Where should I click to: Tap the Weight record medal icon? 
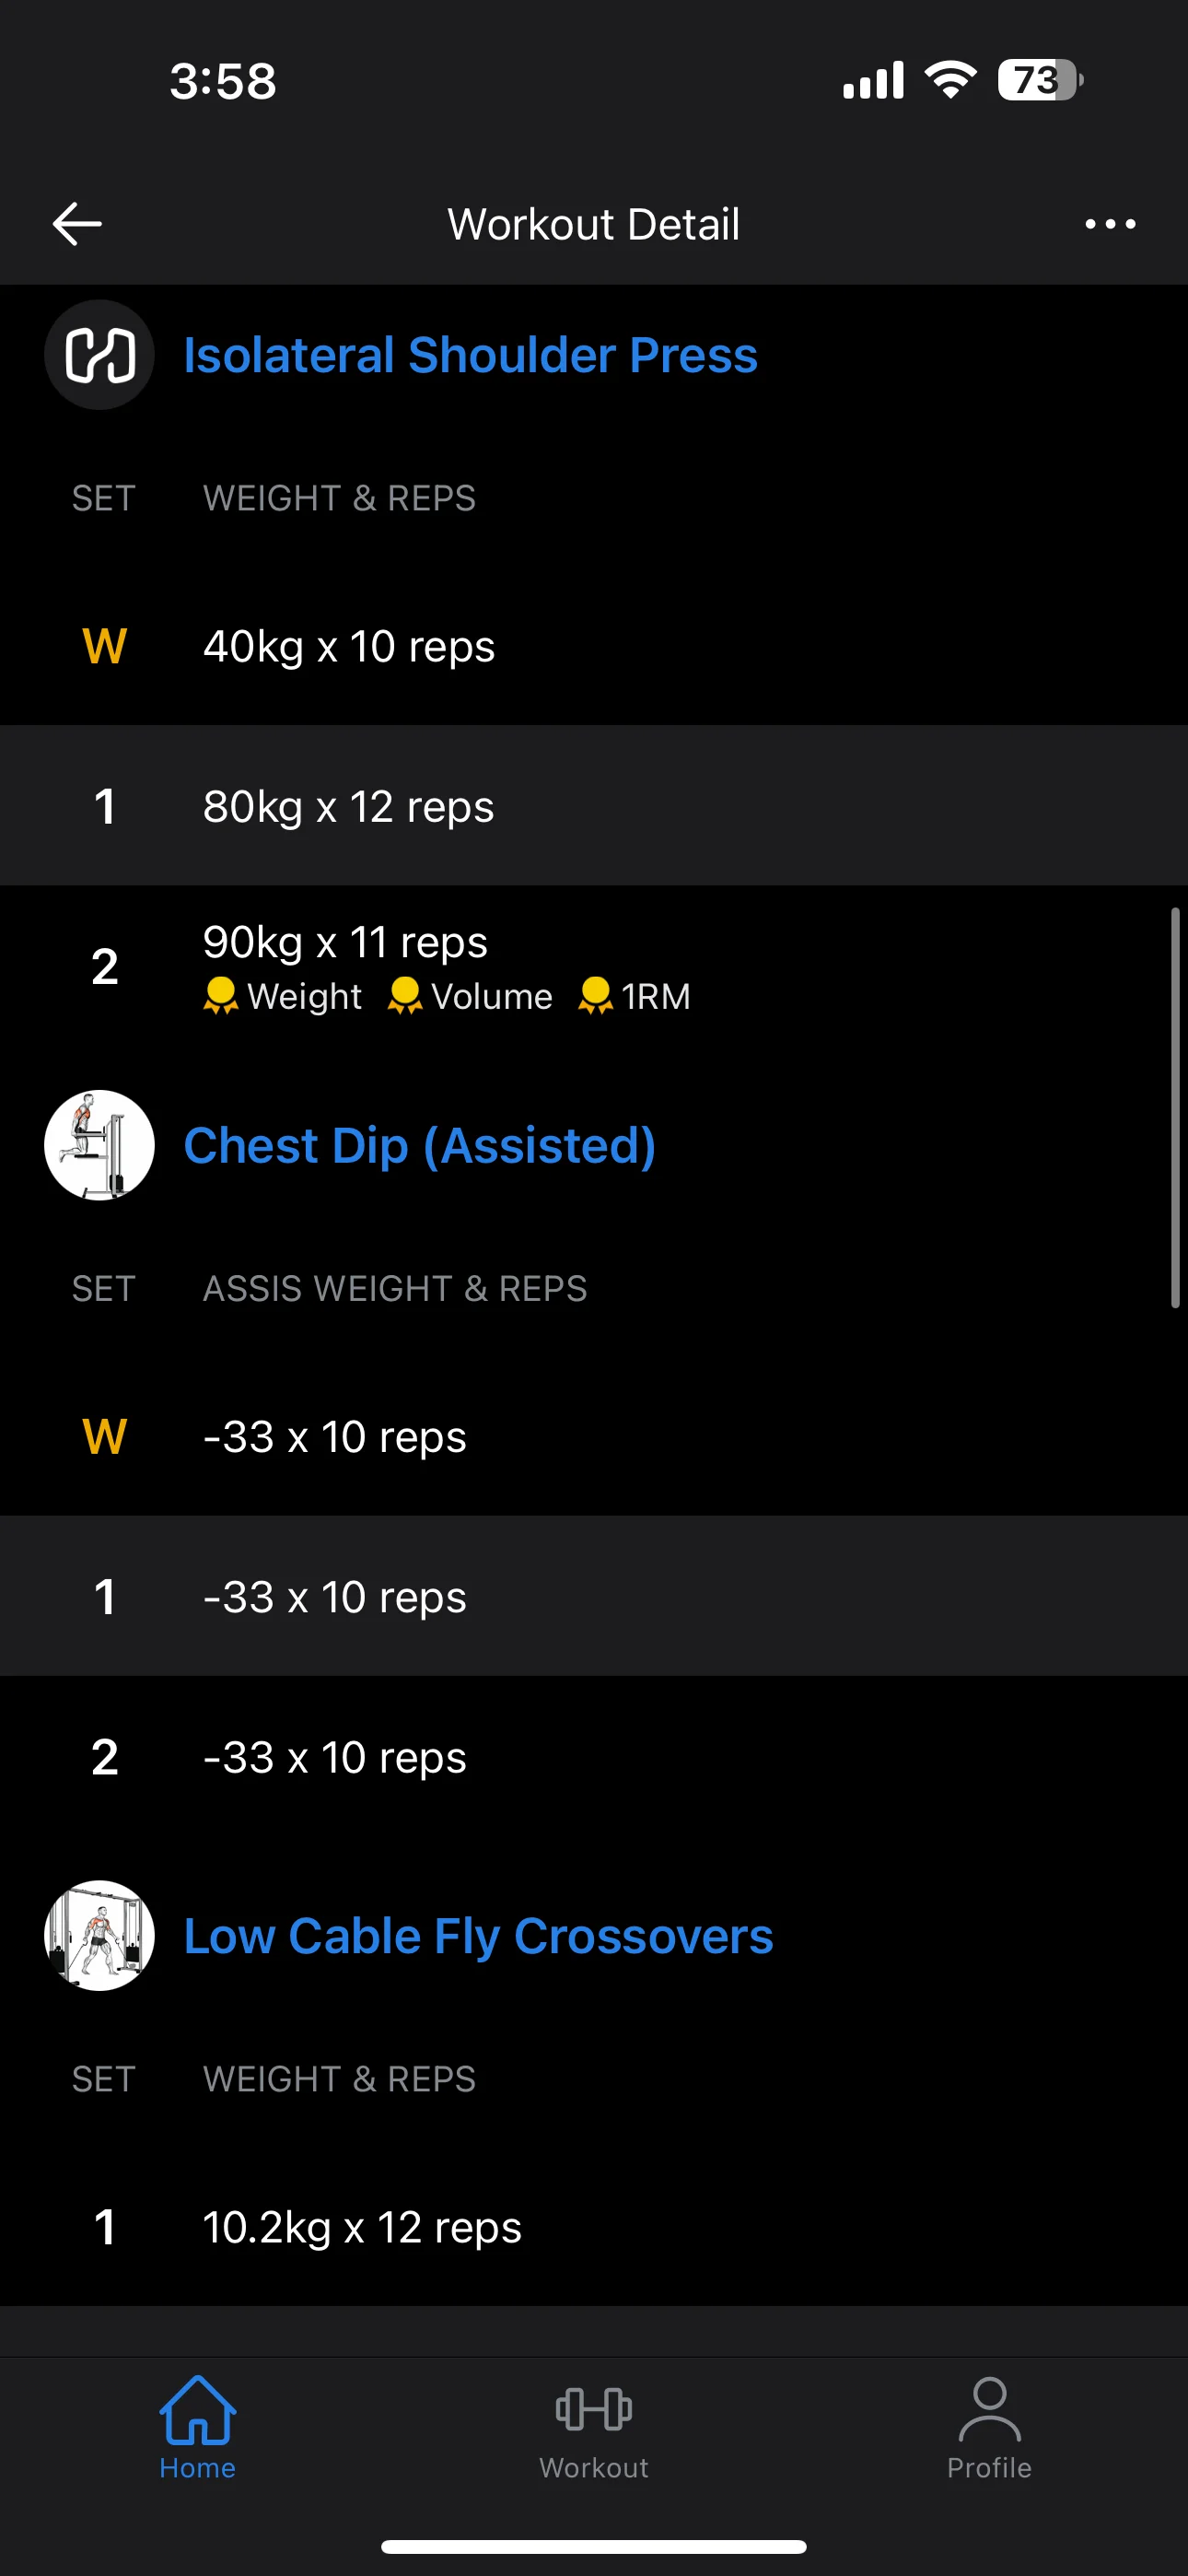click(x=220, y=996)
